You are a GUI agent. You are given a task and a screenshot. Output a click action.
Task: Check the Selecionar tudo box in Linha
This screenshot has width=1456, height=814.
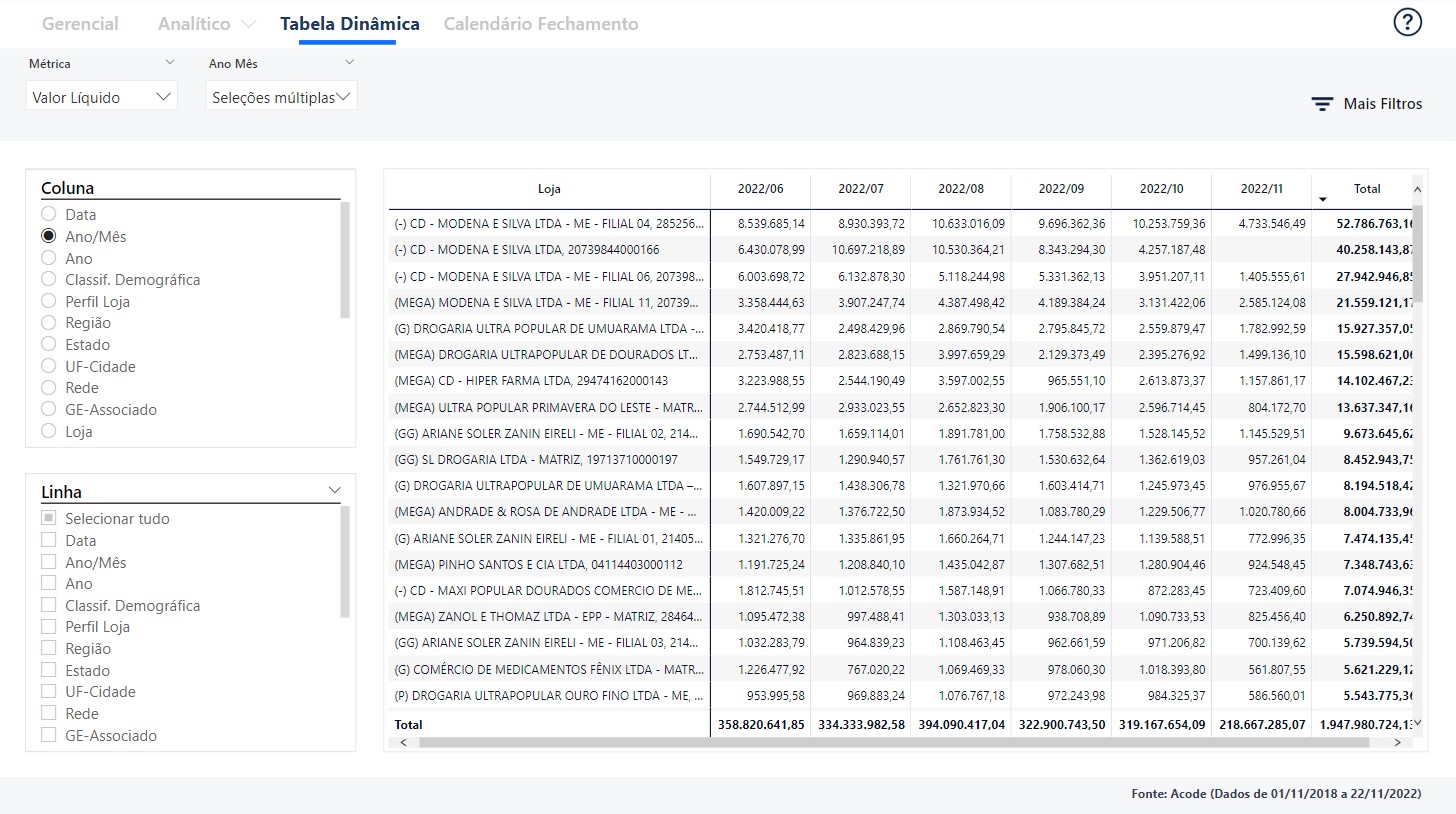(x=48, y=518)
